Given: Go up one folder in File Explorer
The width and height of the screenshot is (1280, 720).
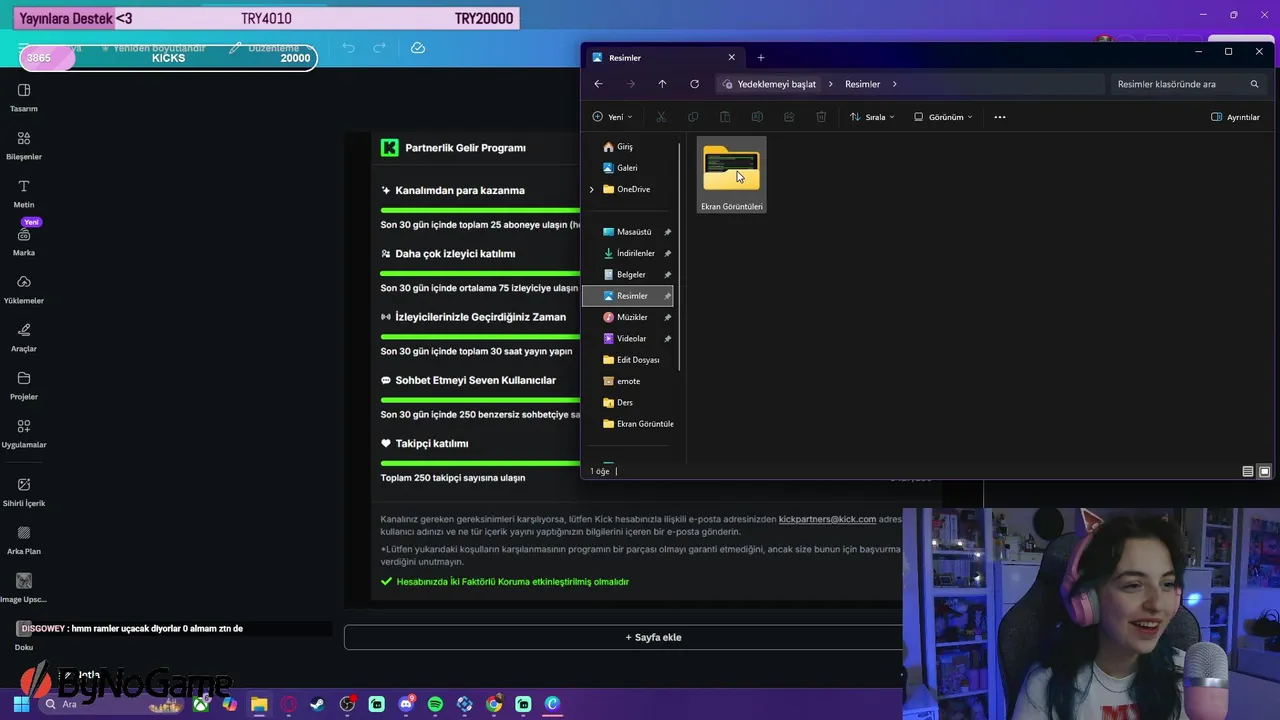Looking at the screenshot, I should coord(662,84).
